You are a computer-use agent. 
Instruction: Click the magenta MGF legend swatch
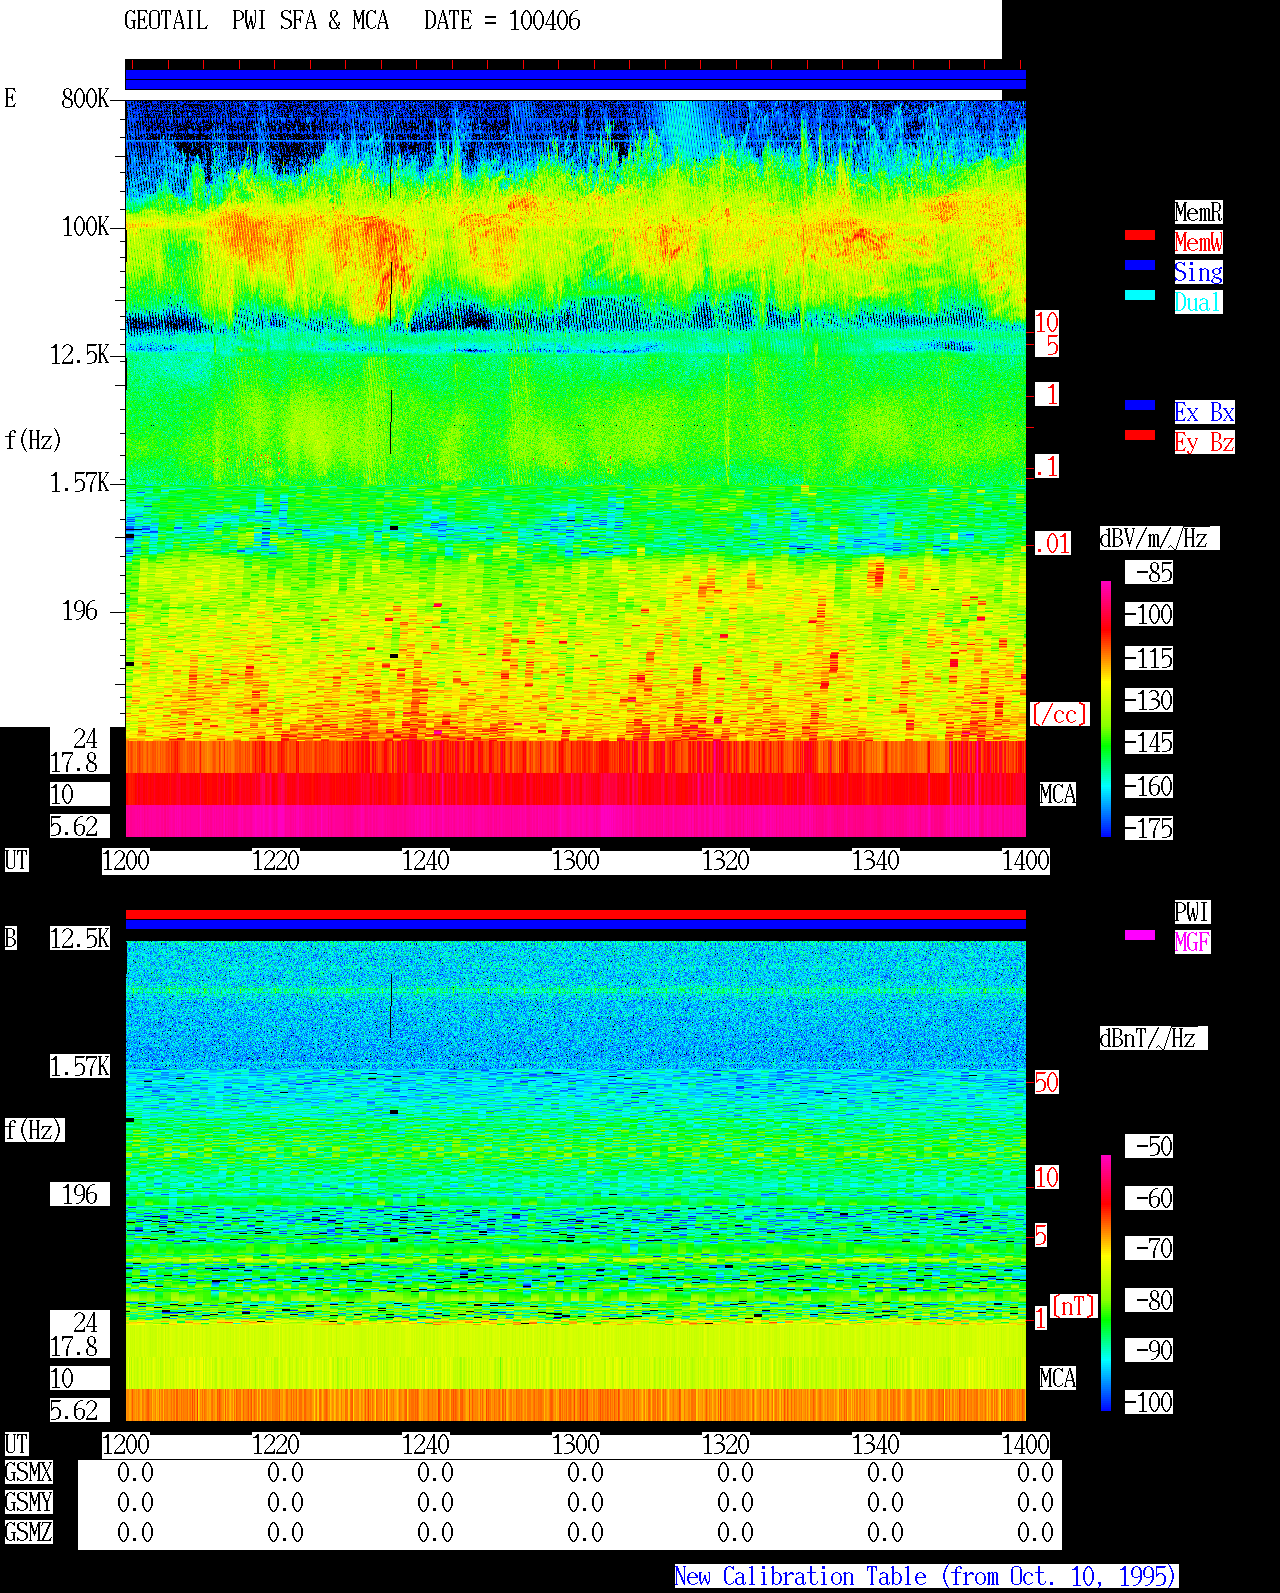(1140, 935)
